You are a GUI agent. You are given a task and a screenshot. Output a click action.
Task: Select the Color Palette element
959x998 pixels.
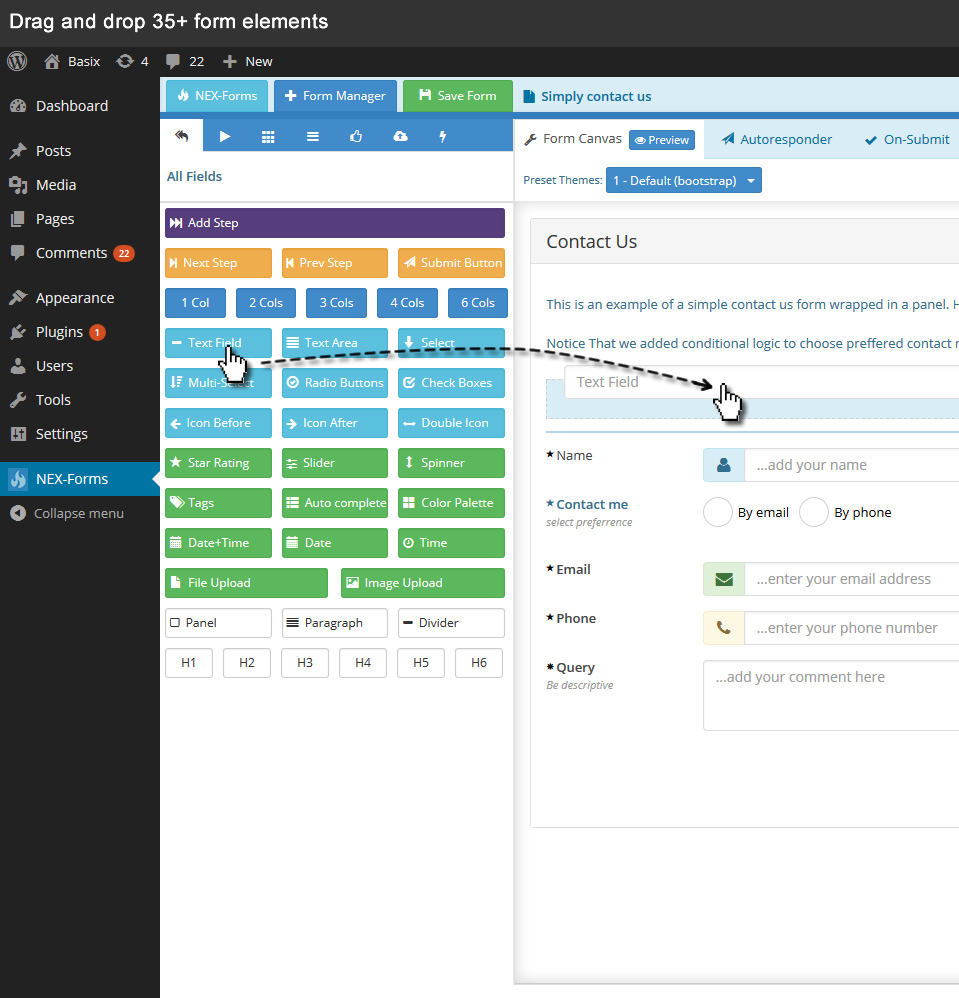point(451,503)
